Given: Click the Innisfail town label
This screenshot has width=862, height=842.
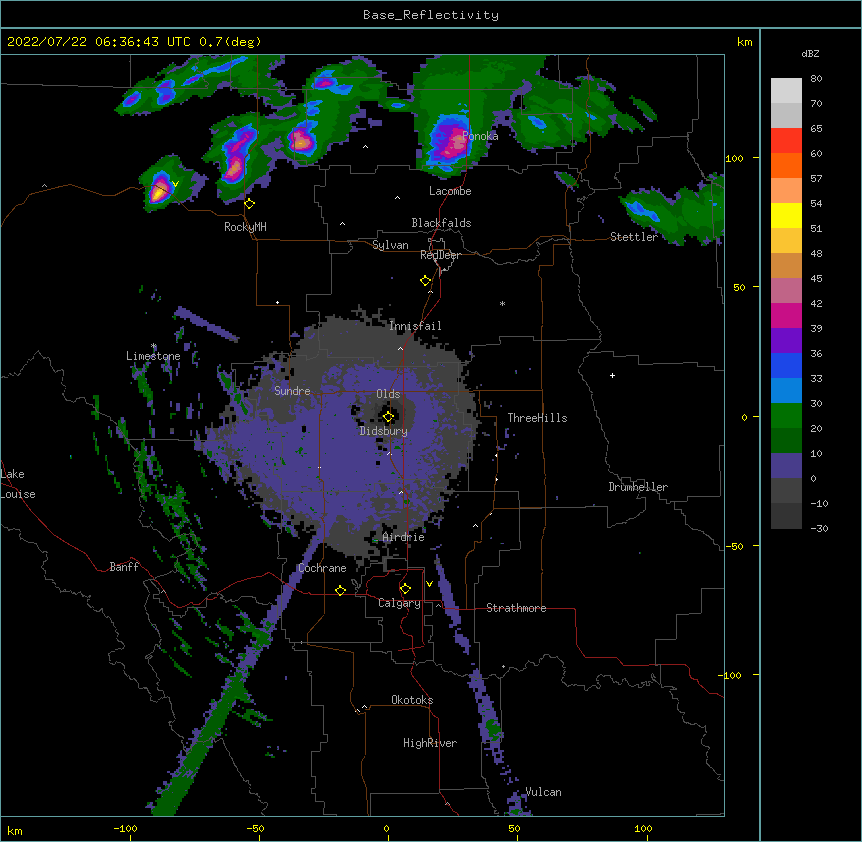Looking at the screenshot, I should (415, 326).
